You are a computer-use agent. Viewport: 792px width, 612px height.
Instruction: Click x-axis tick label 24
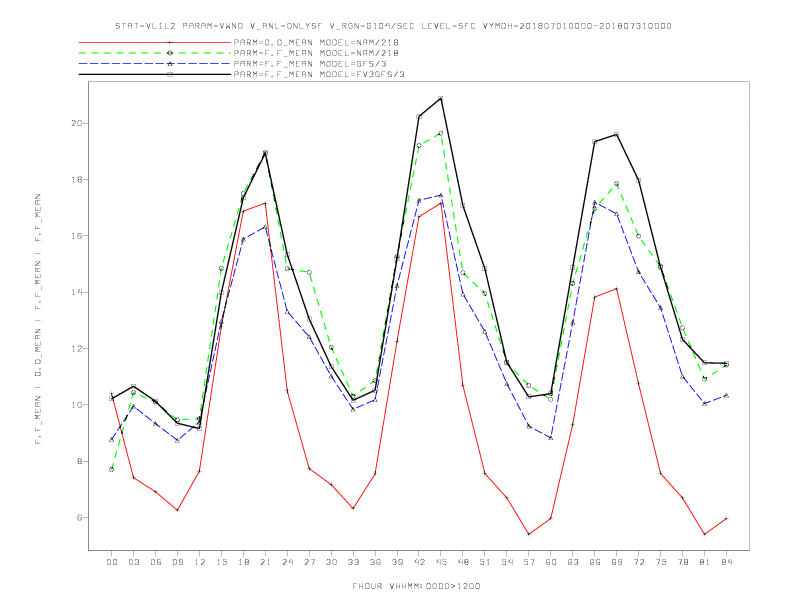(287, 562)
